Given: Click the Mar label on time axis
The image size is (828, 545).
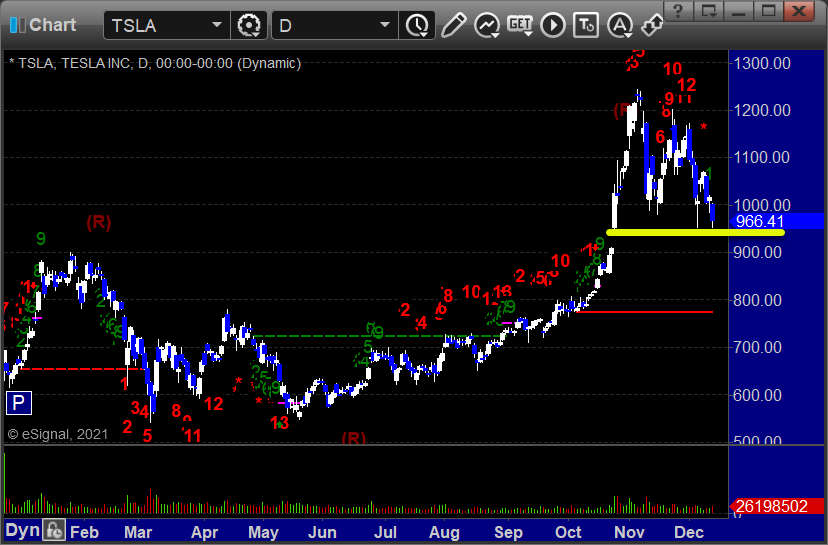Looking at the screenshot, I should tap(138, 532).
